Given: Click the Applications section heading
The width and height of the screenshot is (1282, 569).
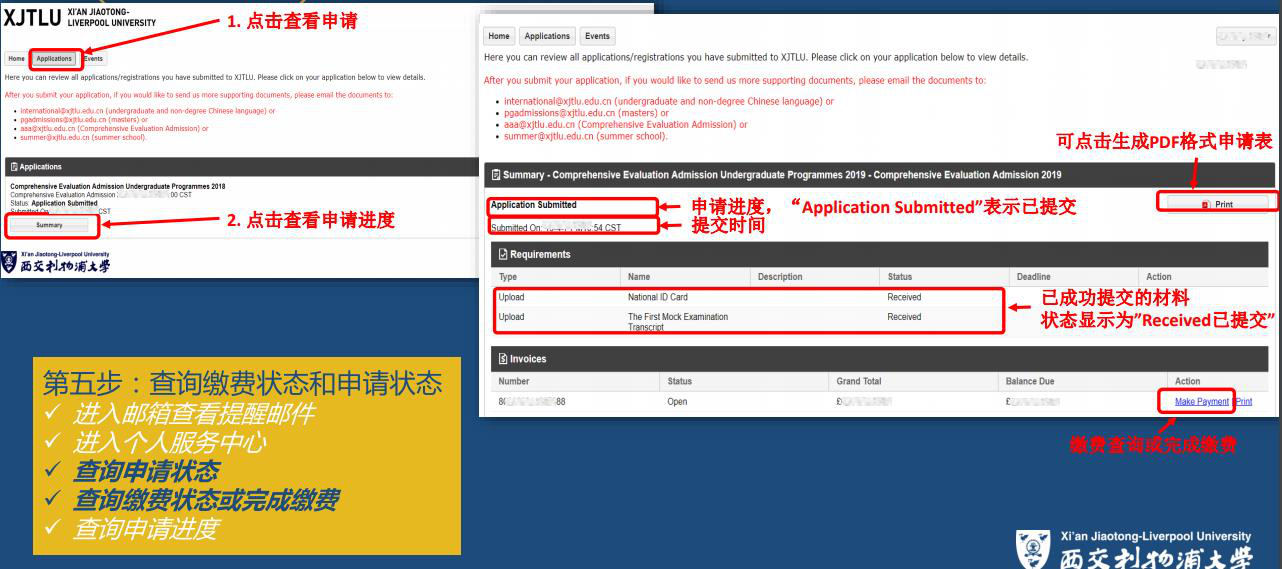Looking at the screenshot, I should click(x=40, y=167).
